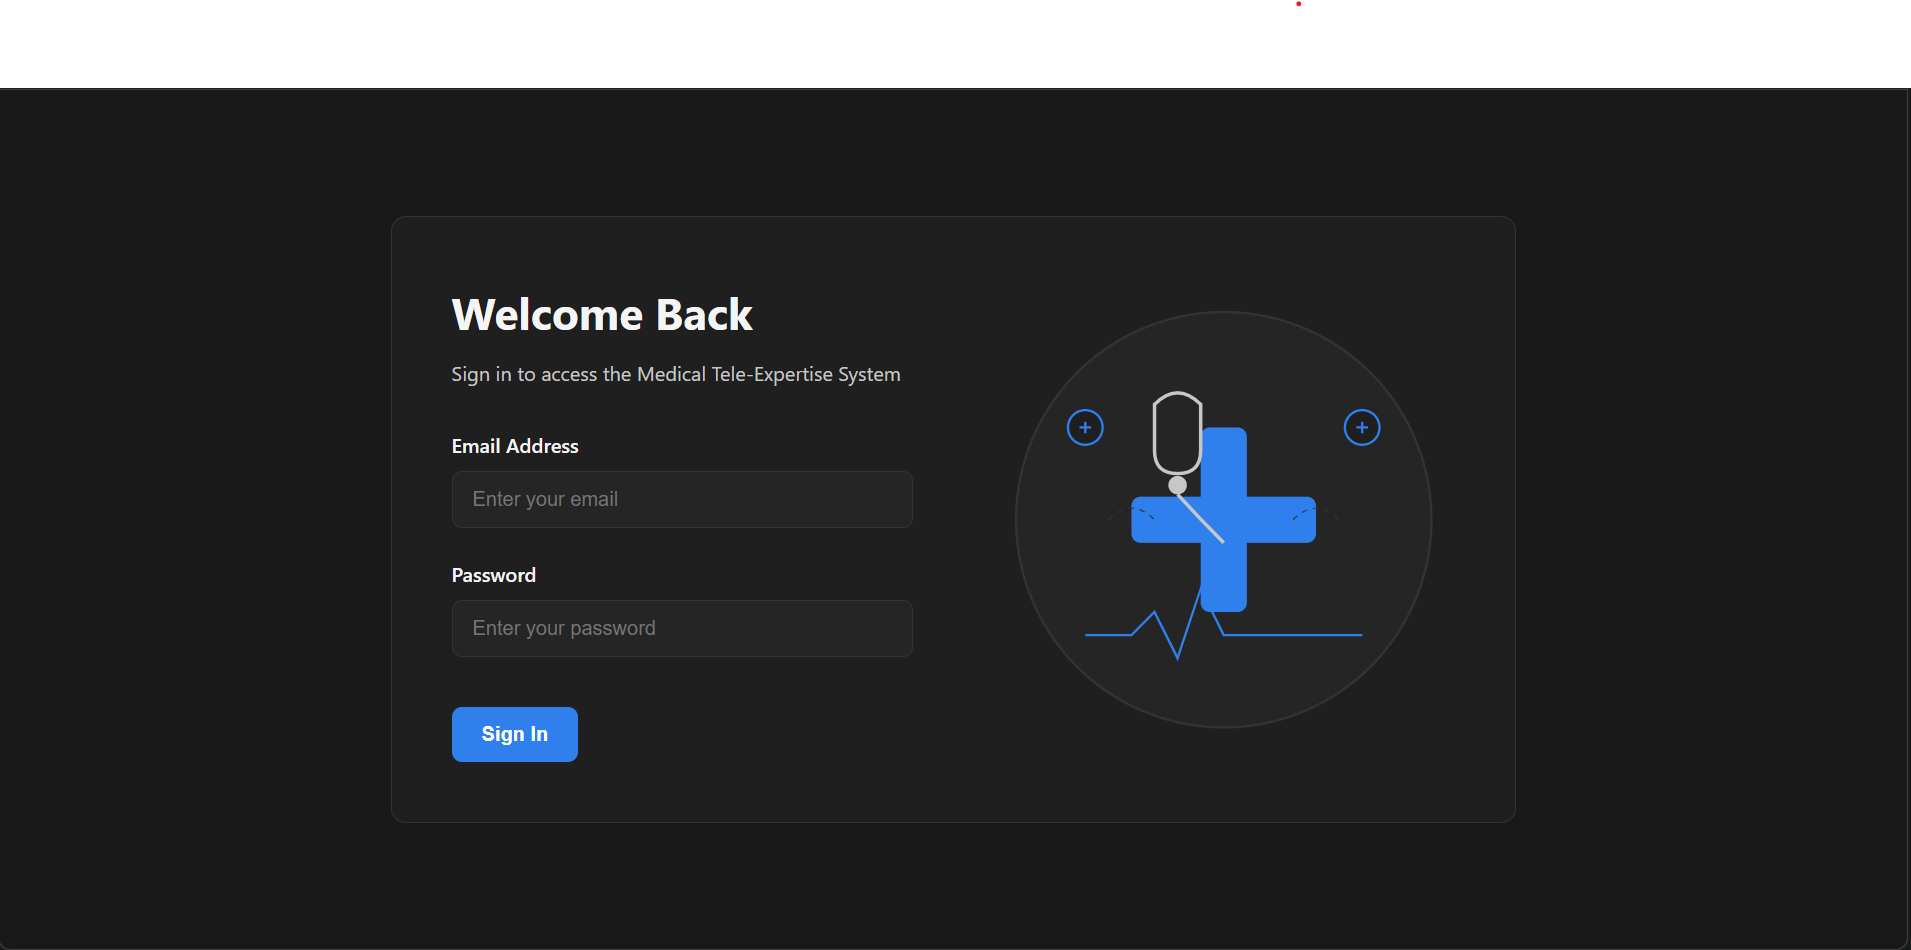
Task: Click the Welcome Back heading
Action: pyautogui.click(x=602, y=314)
